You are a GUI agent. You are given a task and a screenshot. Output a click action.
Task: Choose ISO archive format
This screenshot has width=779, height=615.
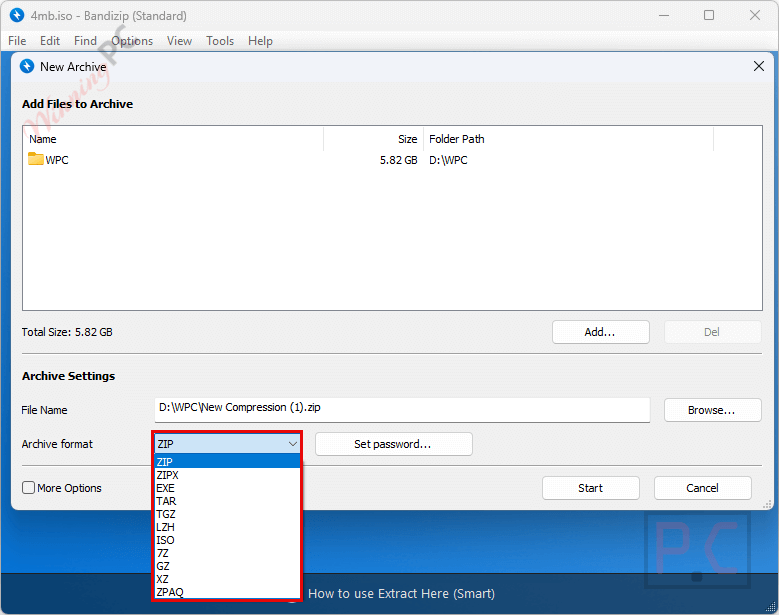click(x=228, y=540)
